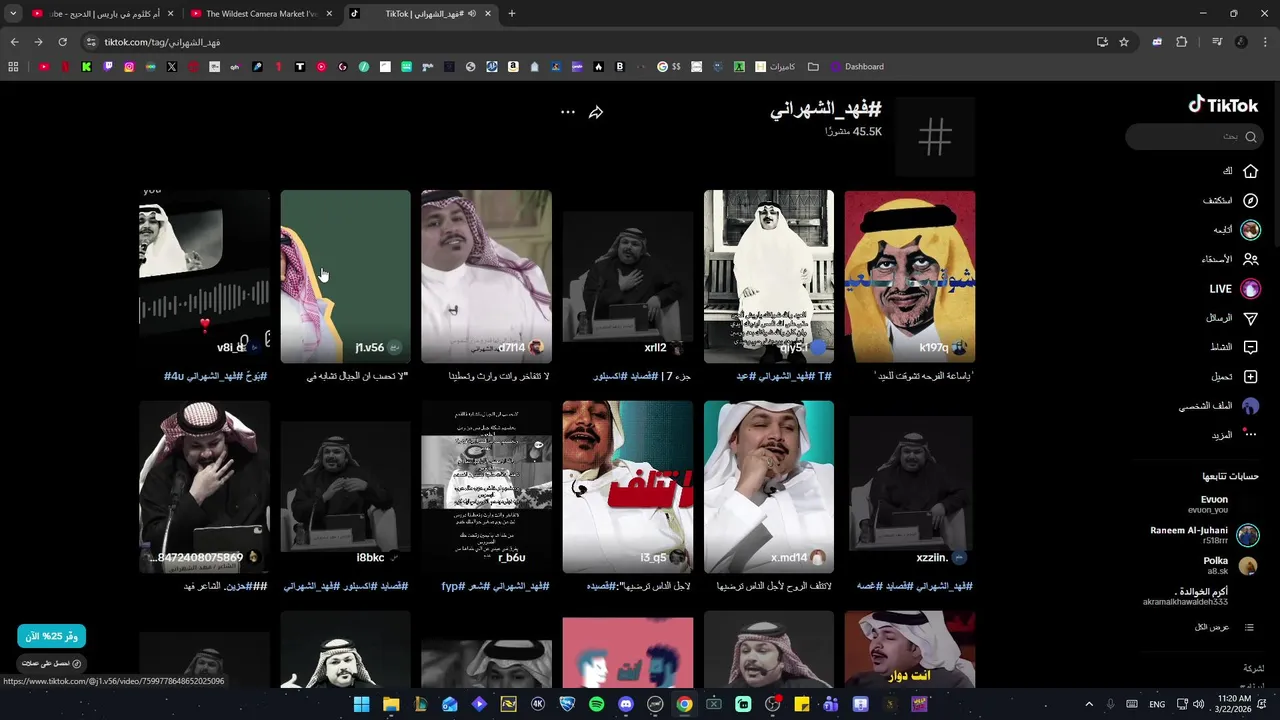Open the Chrome apps grid icon
The width and height of the screenshot is (1280, 720).
[x=13, y=67]
